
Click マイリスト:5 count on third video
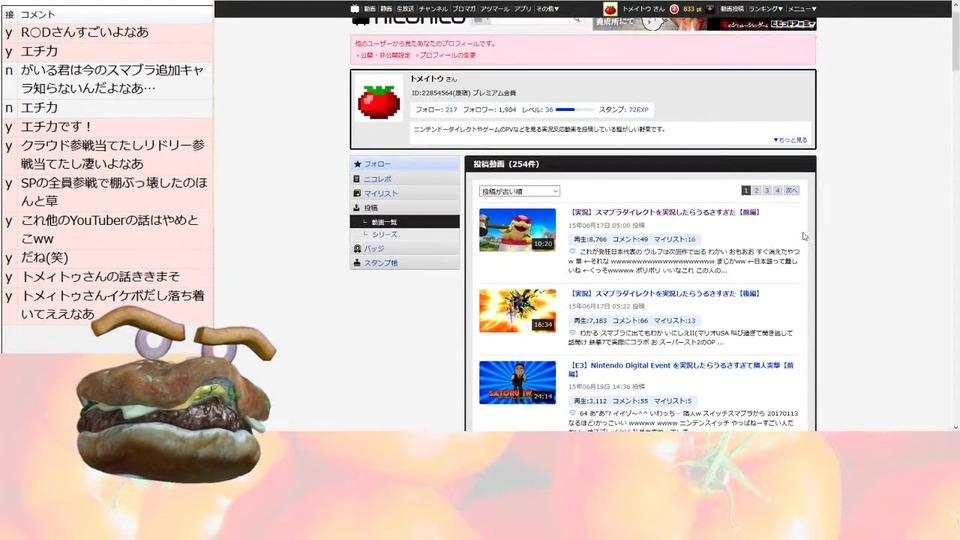click(672, 401)
